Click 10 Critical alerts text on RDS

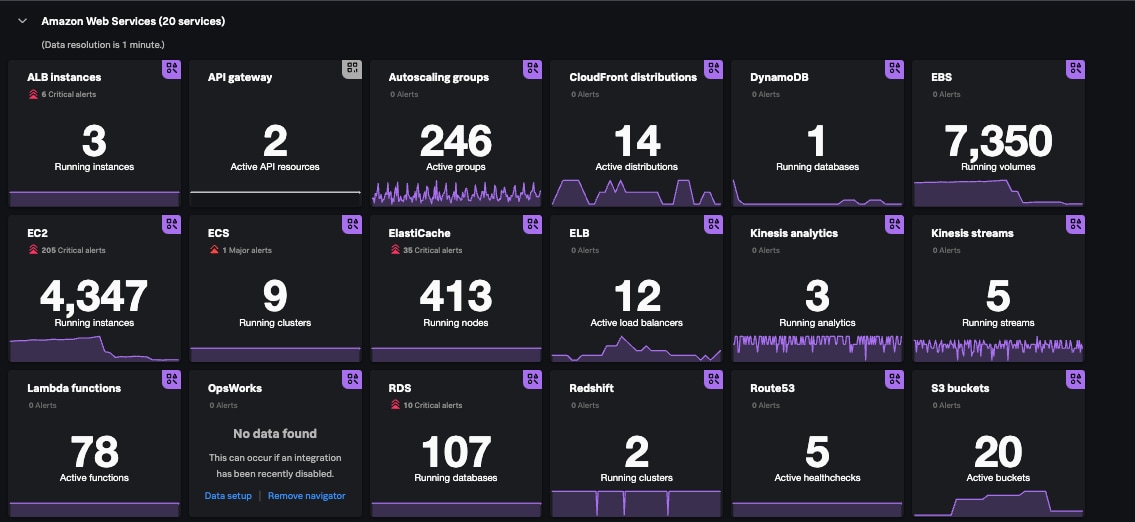pyautogui.click(x=432, y=405)
